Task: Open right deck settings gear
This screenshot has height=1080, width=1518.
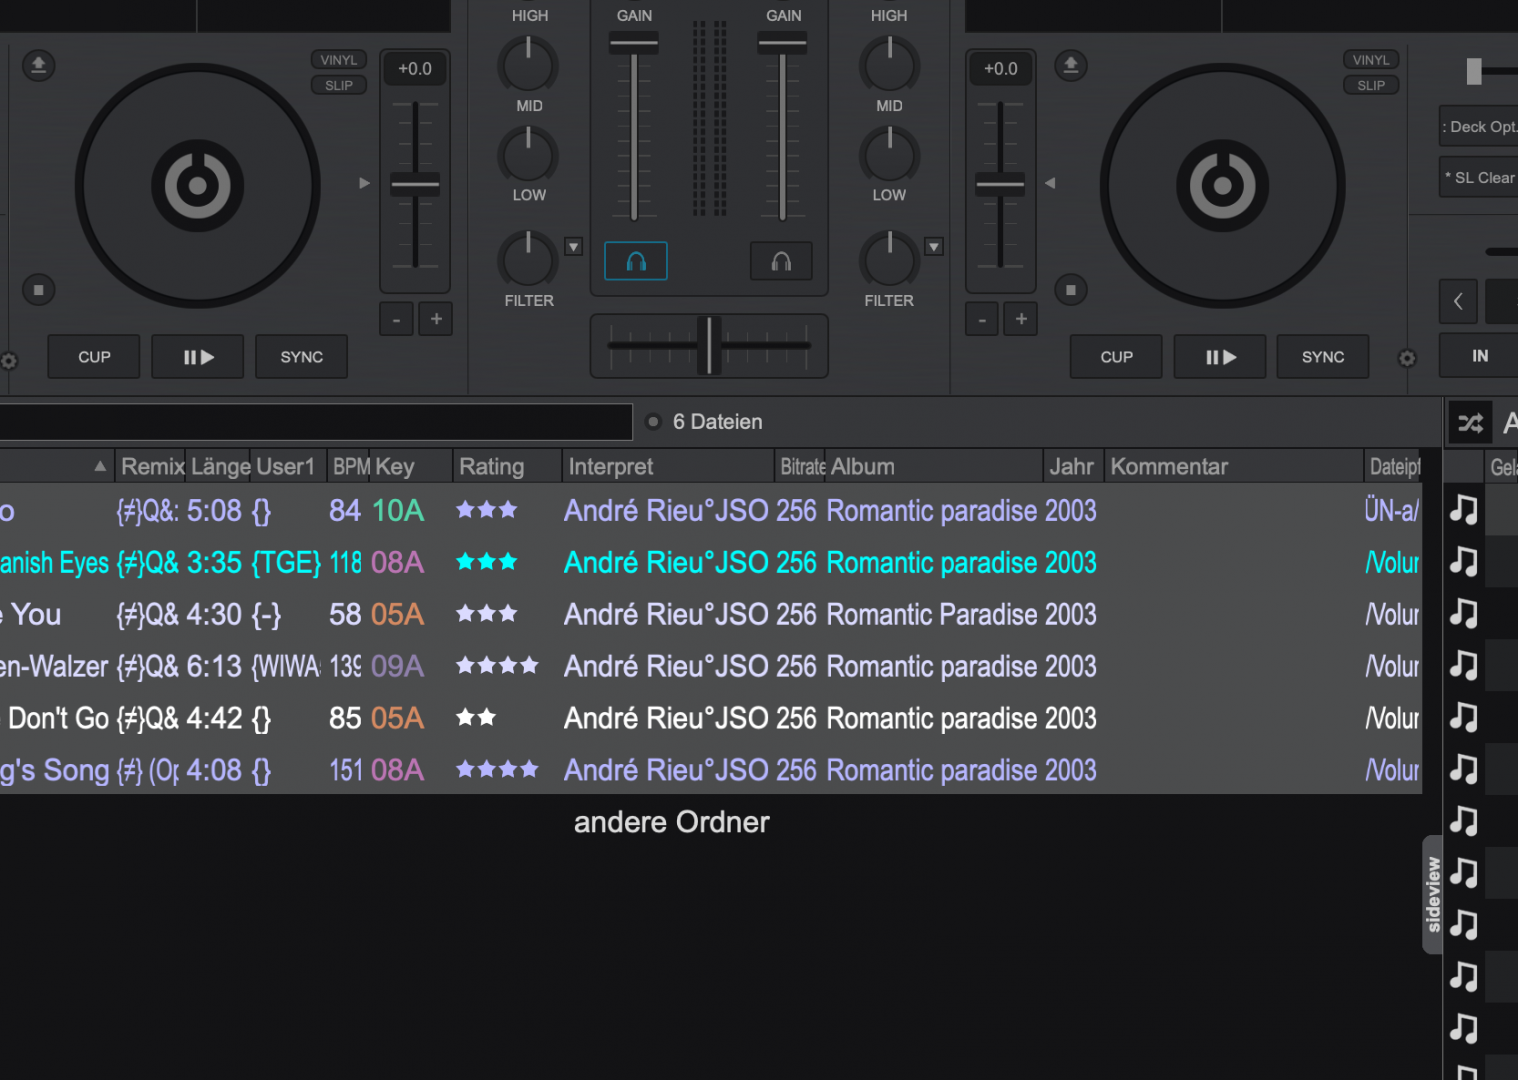Action: [1407, 359]
